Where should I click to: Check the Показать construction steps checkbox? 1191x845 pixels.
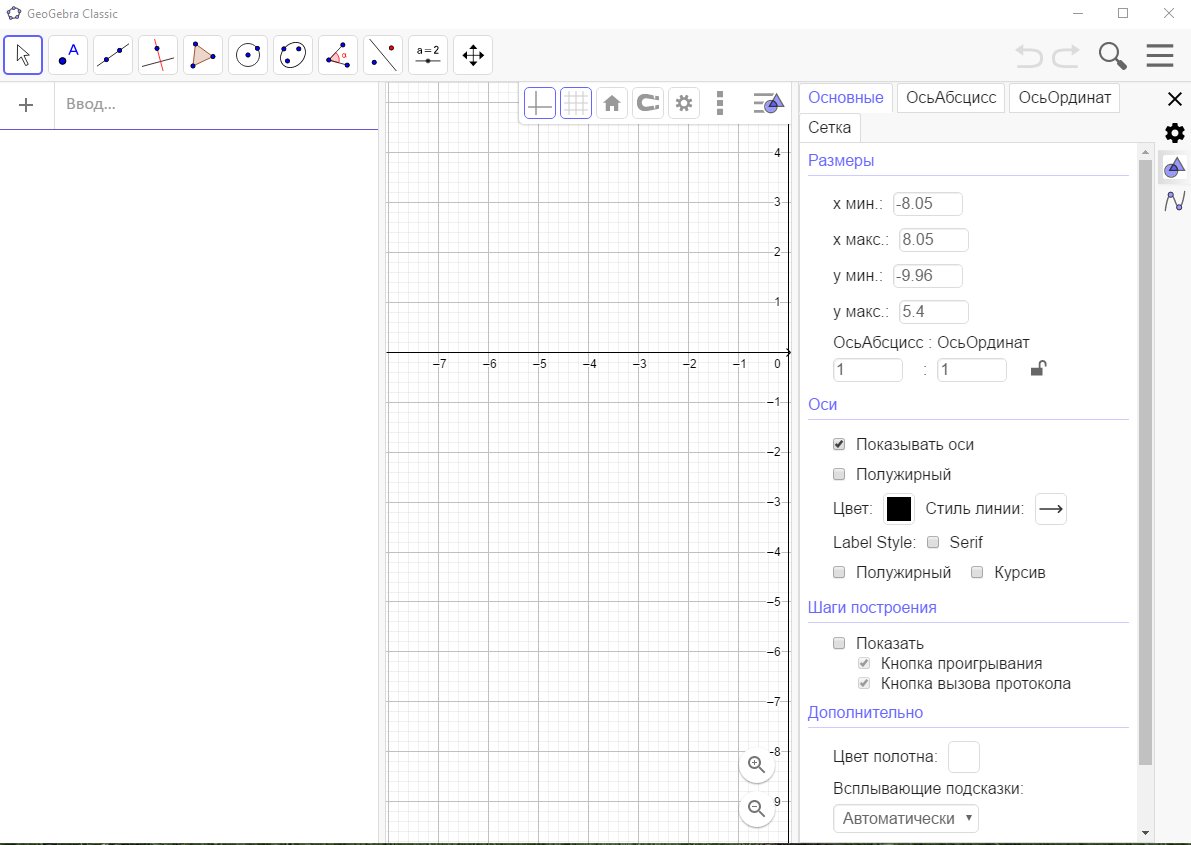pos(840,643)
